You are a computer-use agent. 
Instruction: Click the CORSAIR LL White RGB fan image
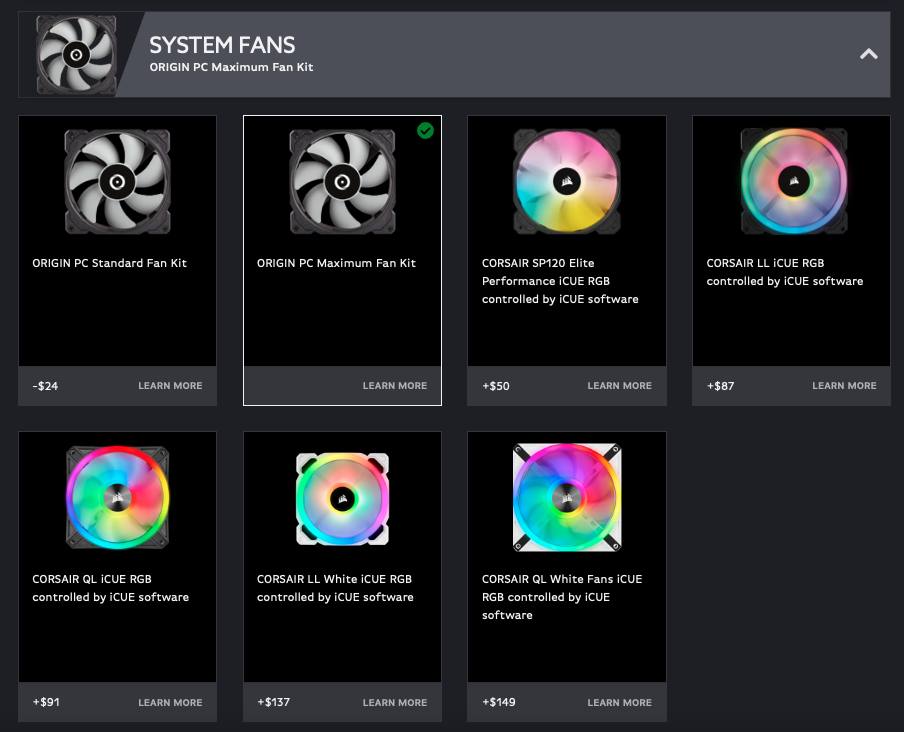(342, 497)
